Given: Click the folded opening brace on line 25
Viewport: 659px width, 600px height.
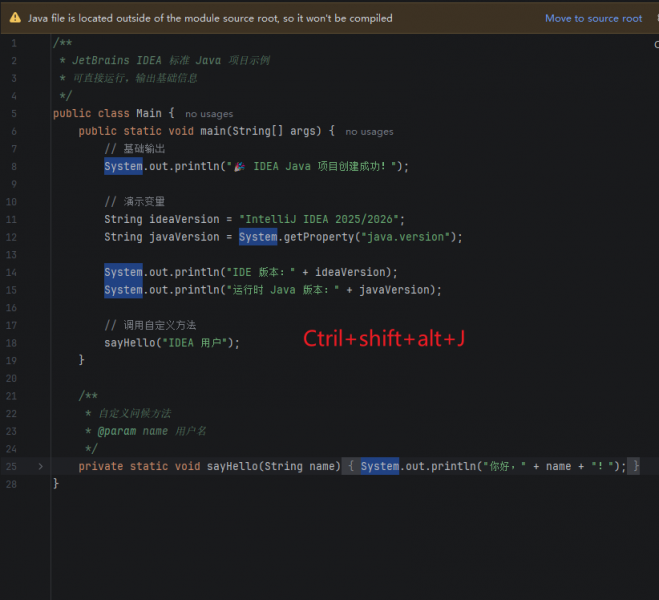Looking at the screenshot, I should click(x=351, y=466).
